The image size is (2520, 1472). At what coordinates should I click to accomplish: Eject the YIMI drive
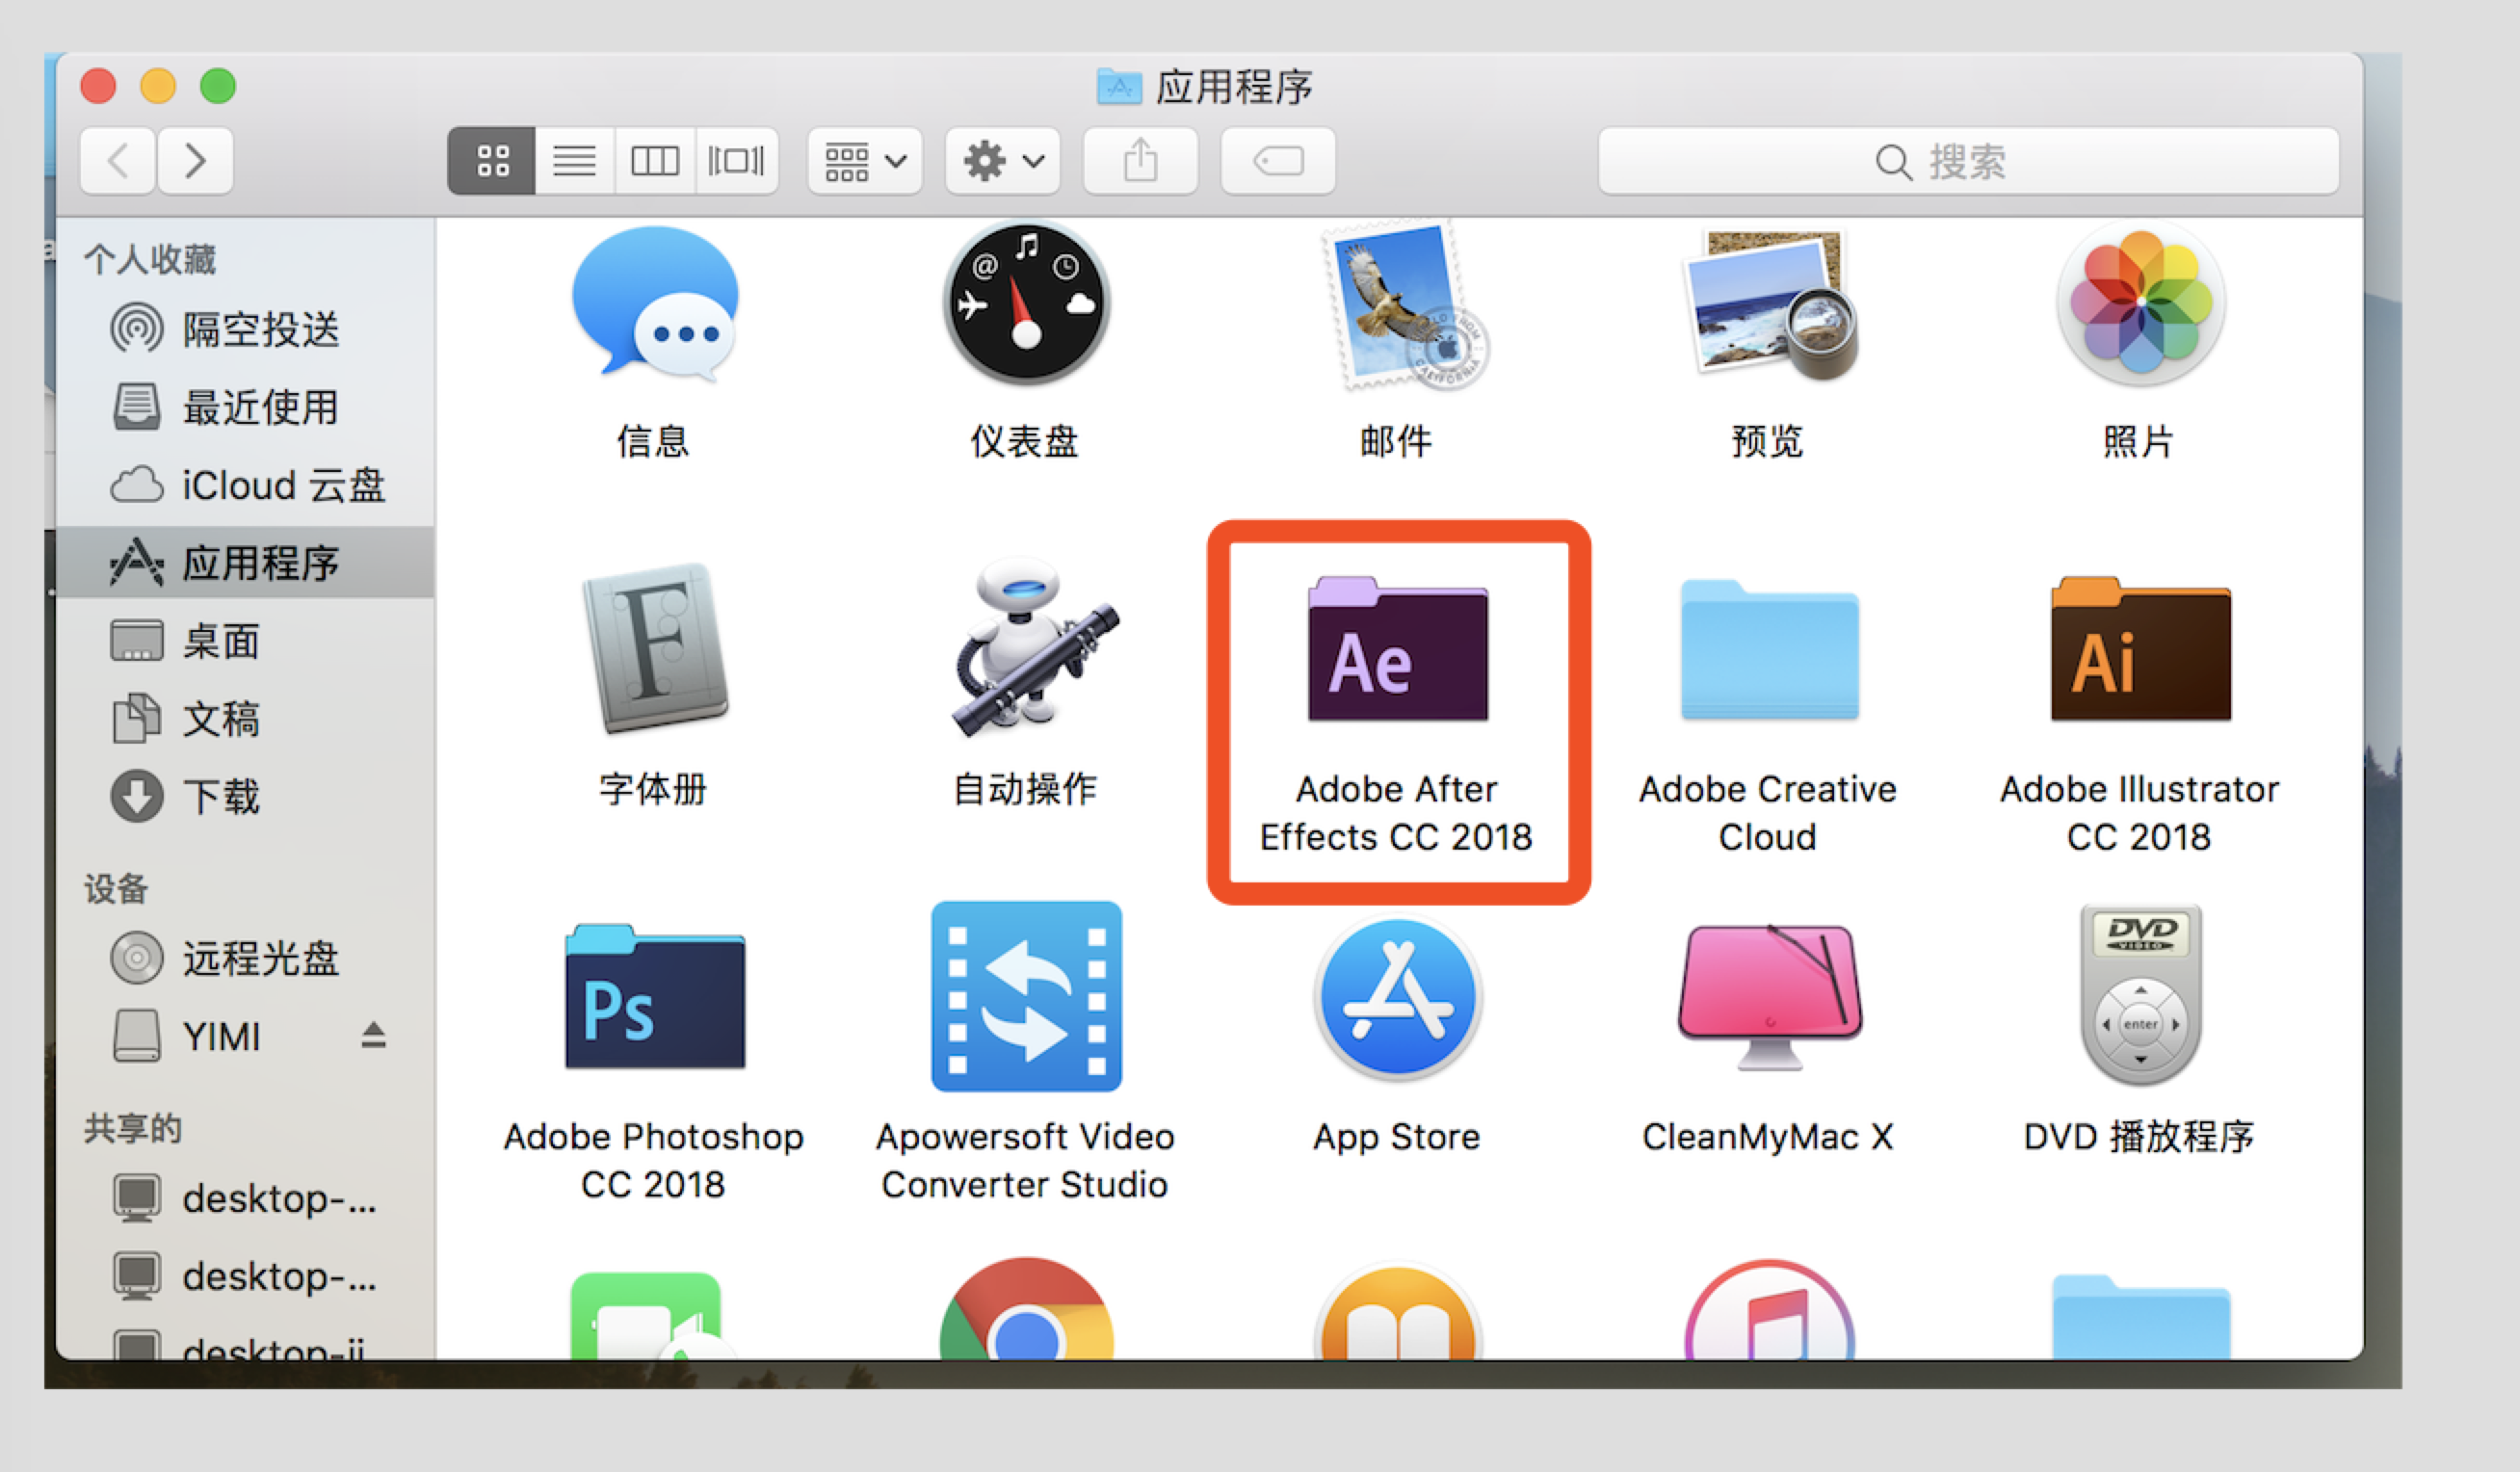point(374,1036)
